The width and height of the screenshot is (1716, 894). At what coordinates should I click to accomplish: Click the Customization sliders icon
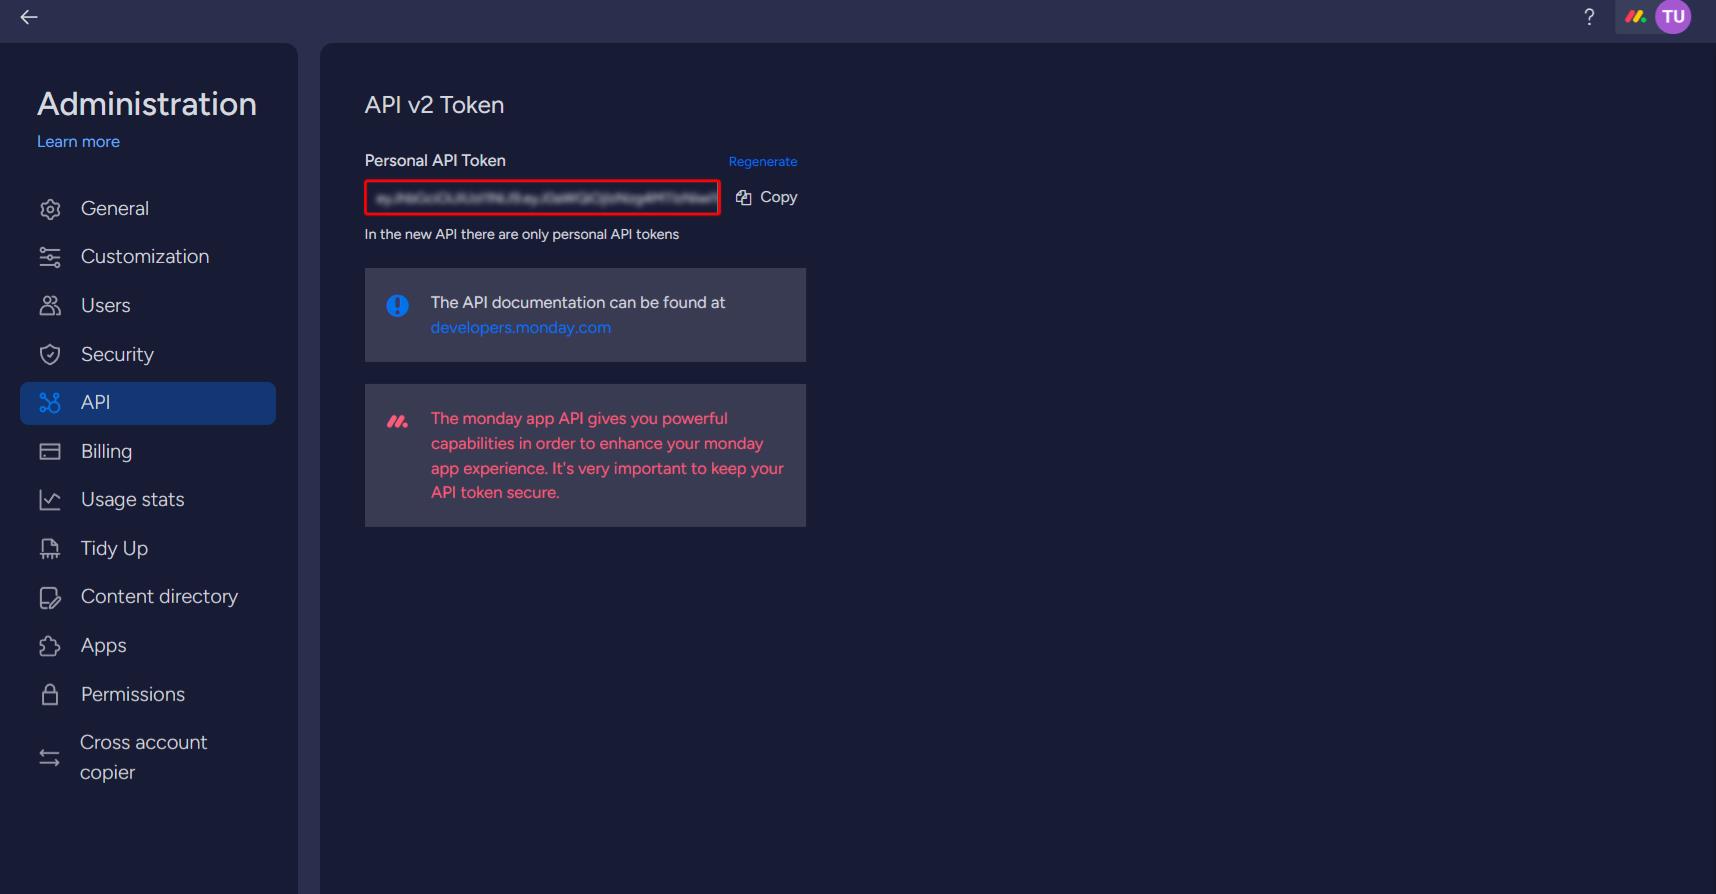point(50,257)
